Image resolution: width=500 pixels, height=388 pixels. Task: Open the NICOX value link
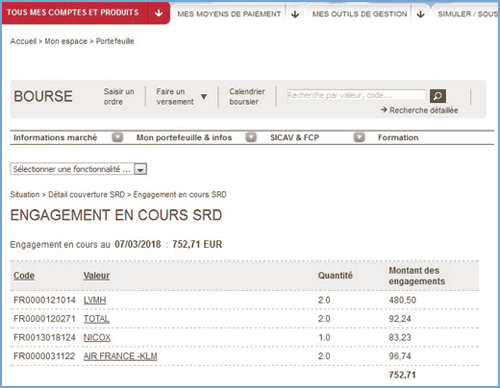tap(97, 337)
